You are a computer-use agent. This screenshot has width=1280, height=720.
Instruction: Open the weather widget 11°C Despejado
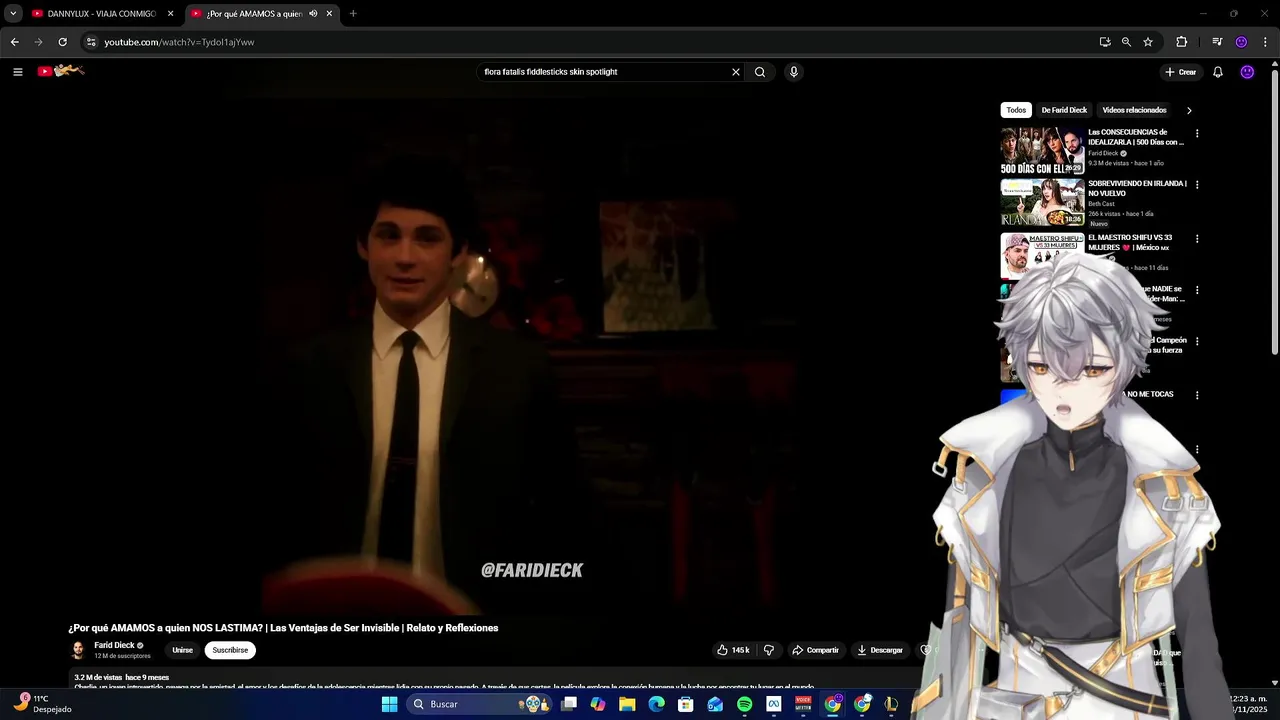click(x=42, y=704)
